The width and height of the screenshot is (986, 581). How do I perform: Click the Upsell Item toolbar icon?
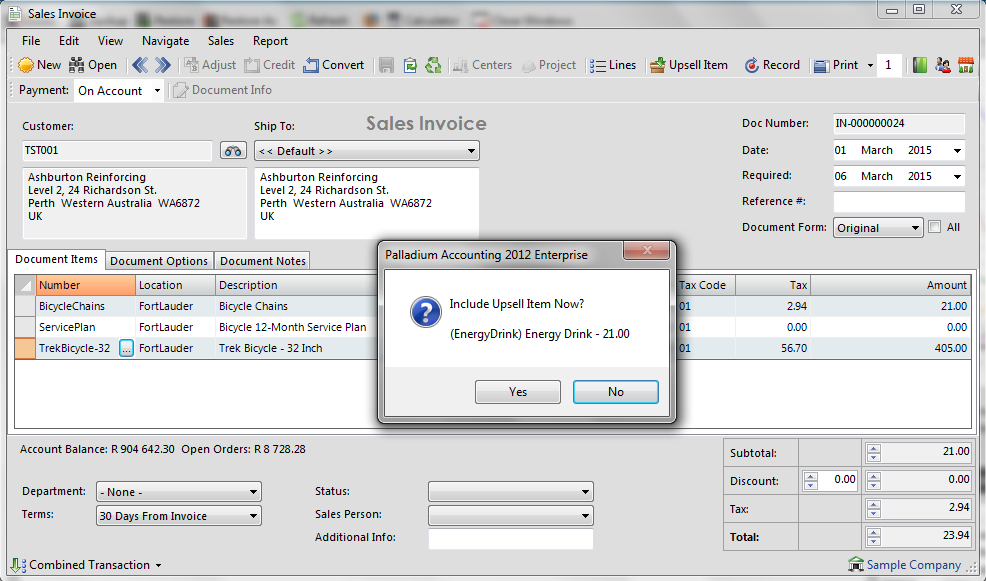coord(658,65)
